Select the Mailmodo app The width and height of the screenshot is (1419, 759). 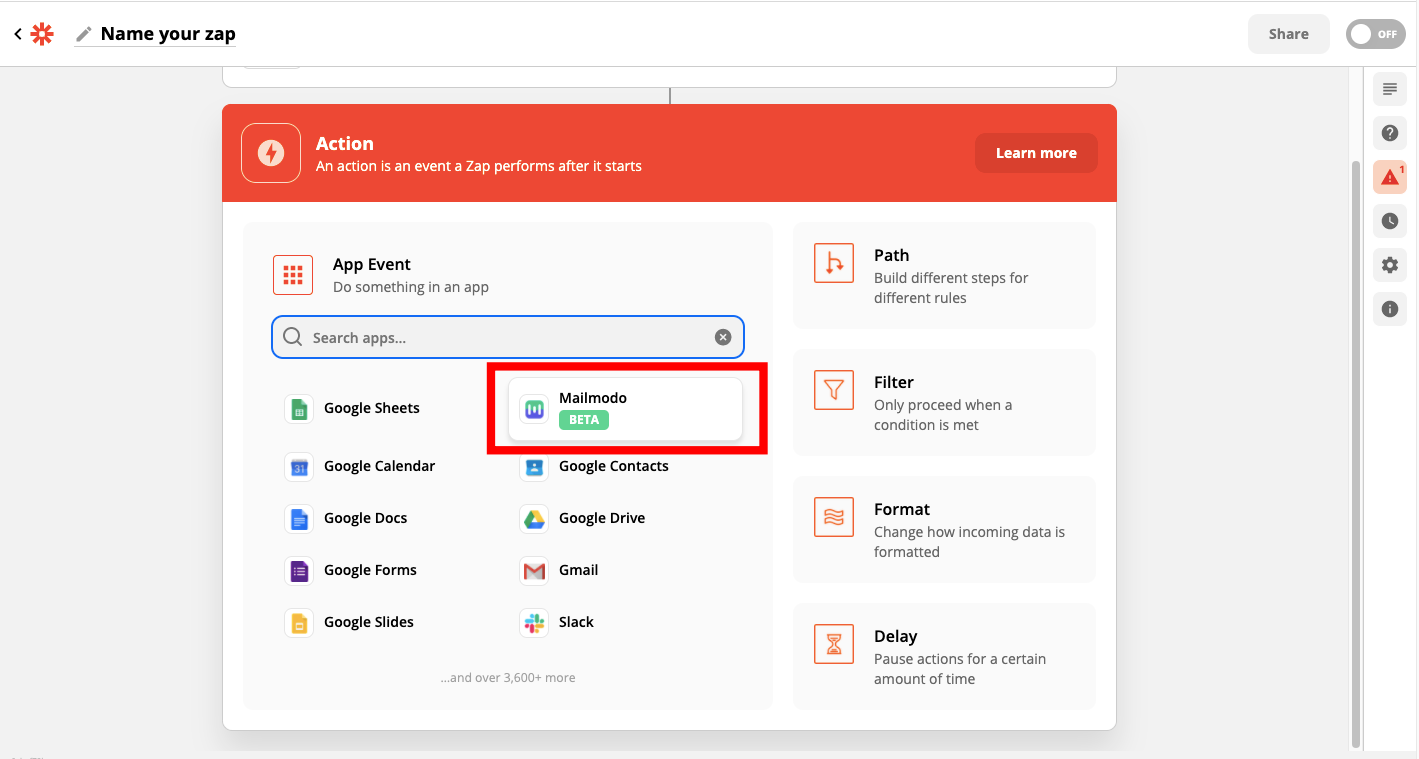pos(625,409)
